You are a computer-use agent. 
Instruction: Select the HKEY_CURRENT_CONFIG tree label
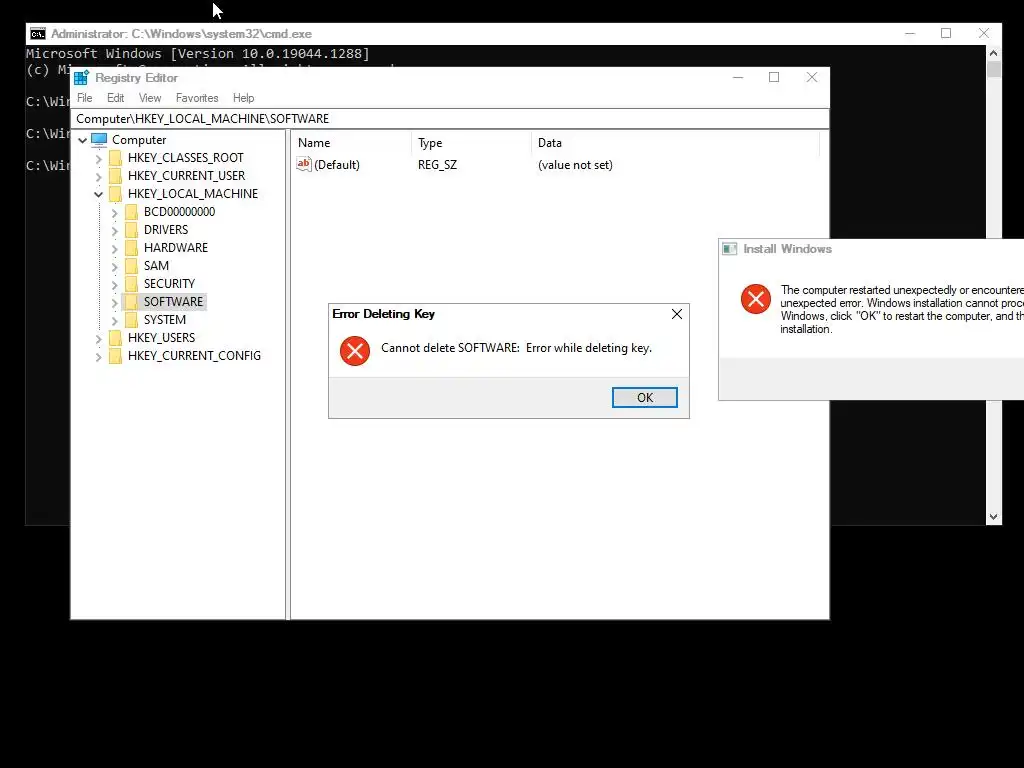pyautogui.click(x=194, y=356)
